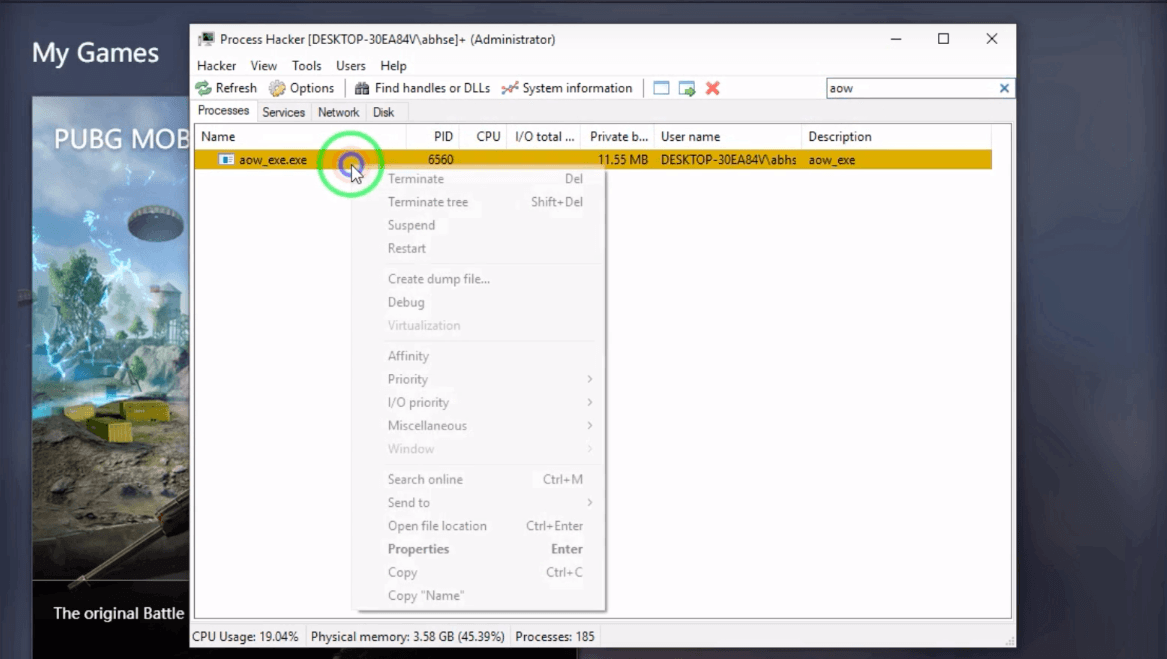Open the Options gear icon
This screenshot has height=659, width=1167.
click(x=277, y=88)
